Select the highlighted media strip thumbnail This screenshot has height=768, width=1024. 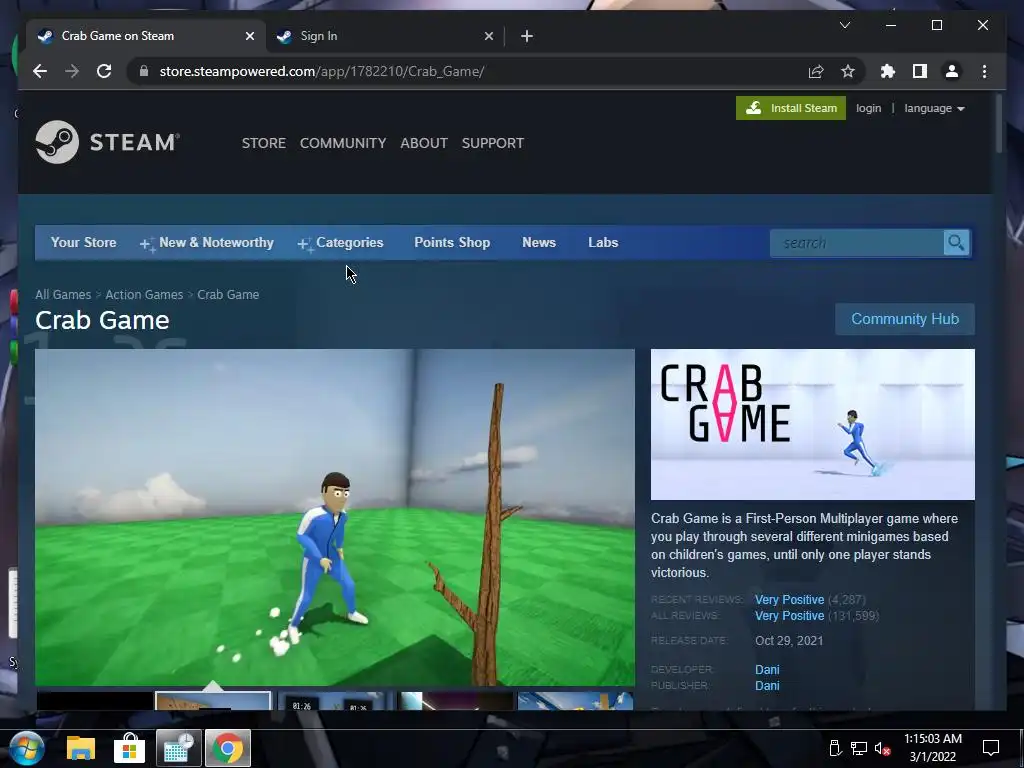point(213,701)
